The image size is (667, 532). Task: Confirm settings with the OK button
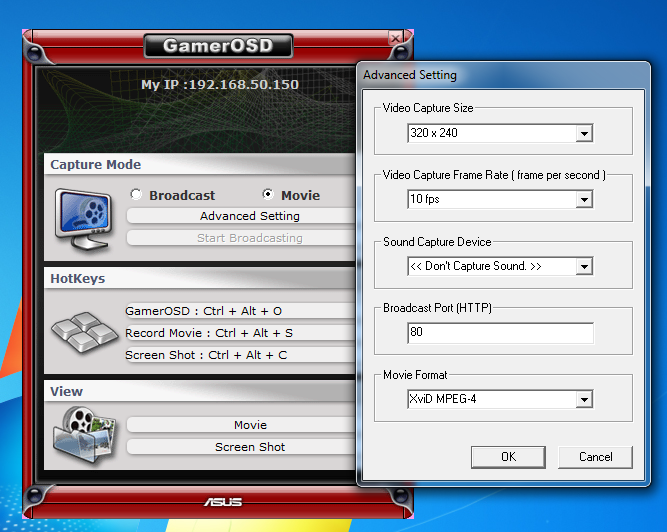pyautogui.click(x=508, y=457)
